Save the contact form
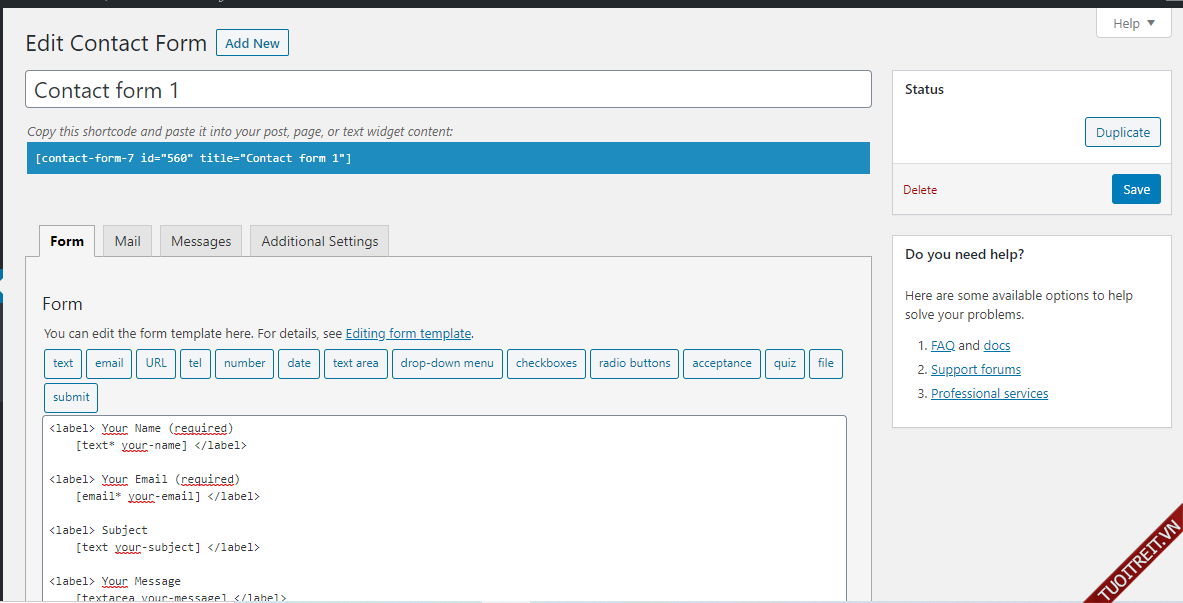Screen dimensions: 1183x603 [x=1136, y=189]
